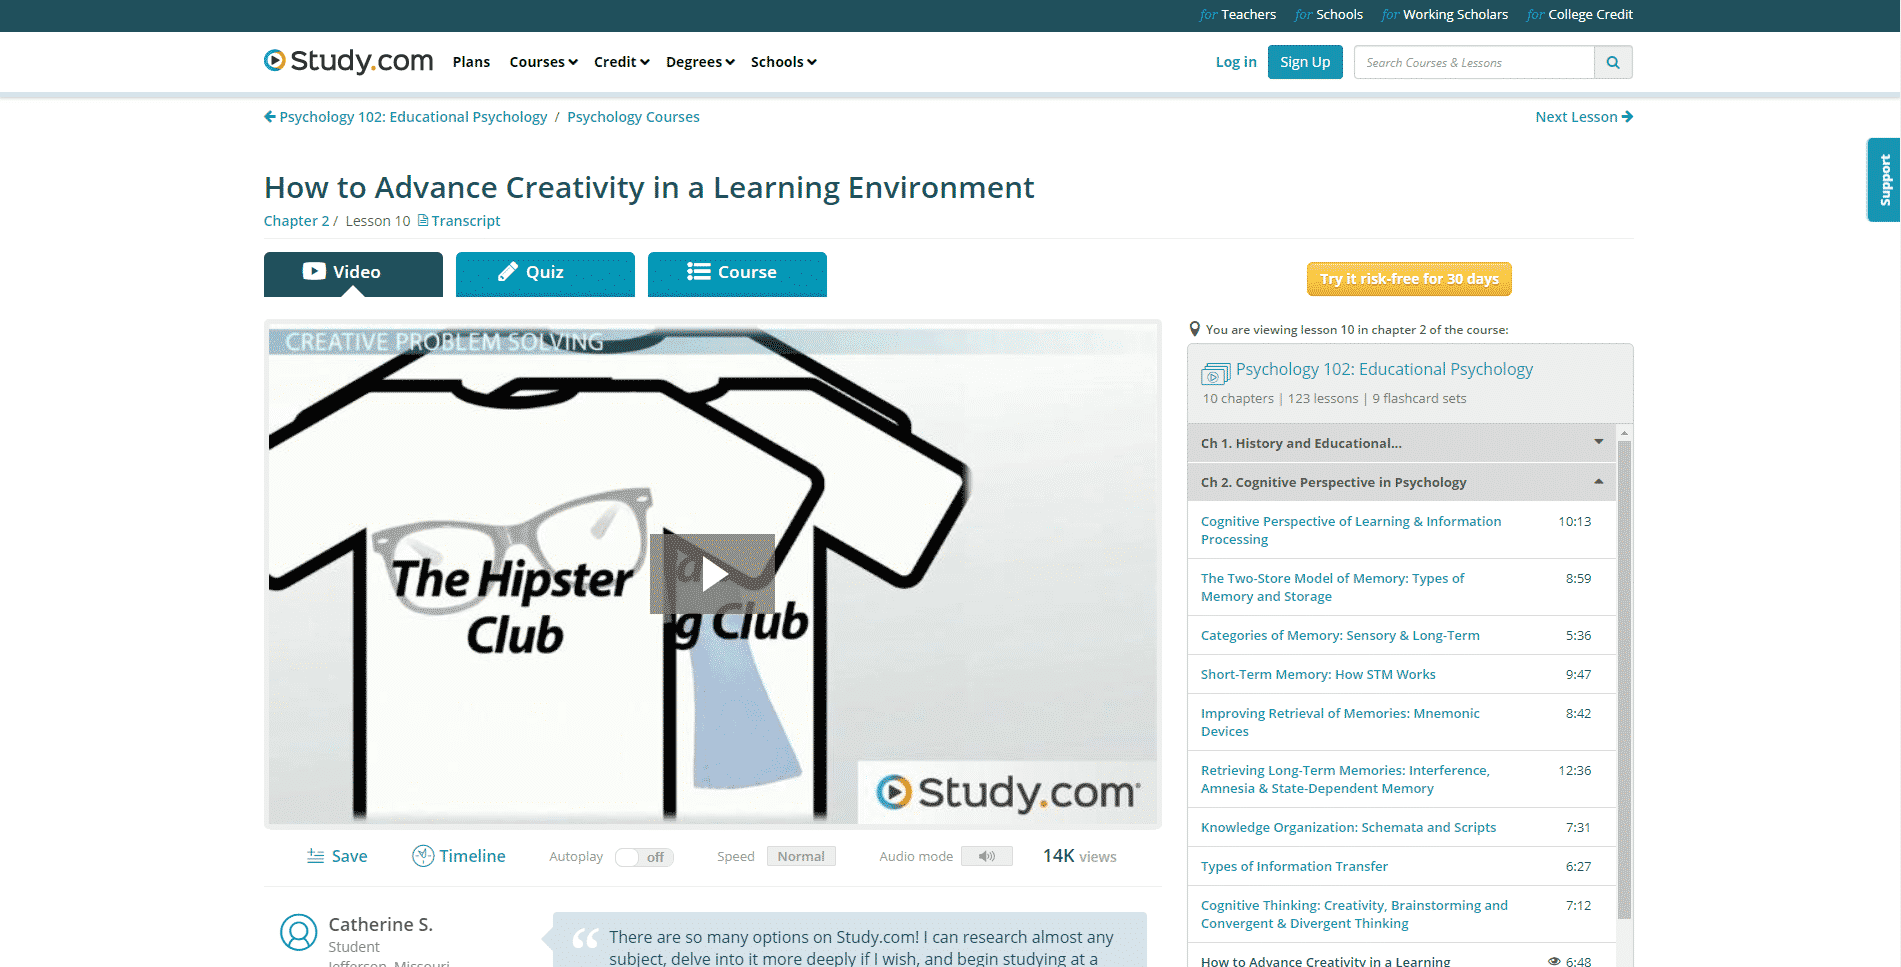Screen dimensions: 1901x967
Task: Switch to the Quiz tab
Action: click(x=545, y=273)
